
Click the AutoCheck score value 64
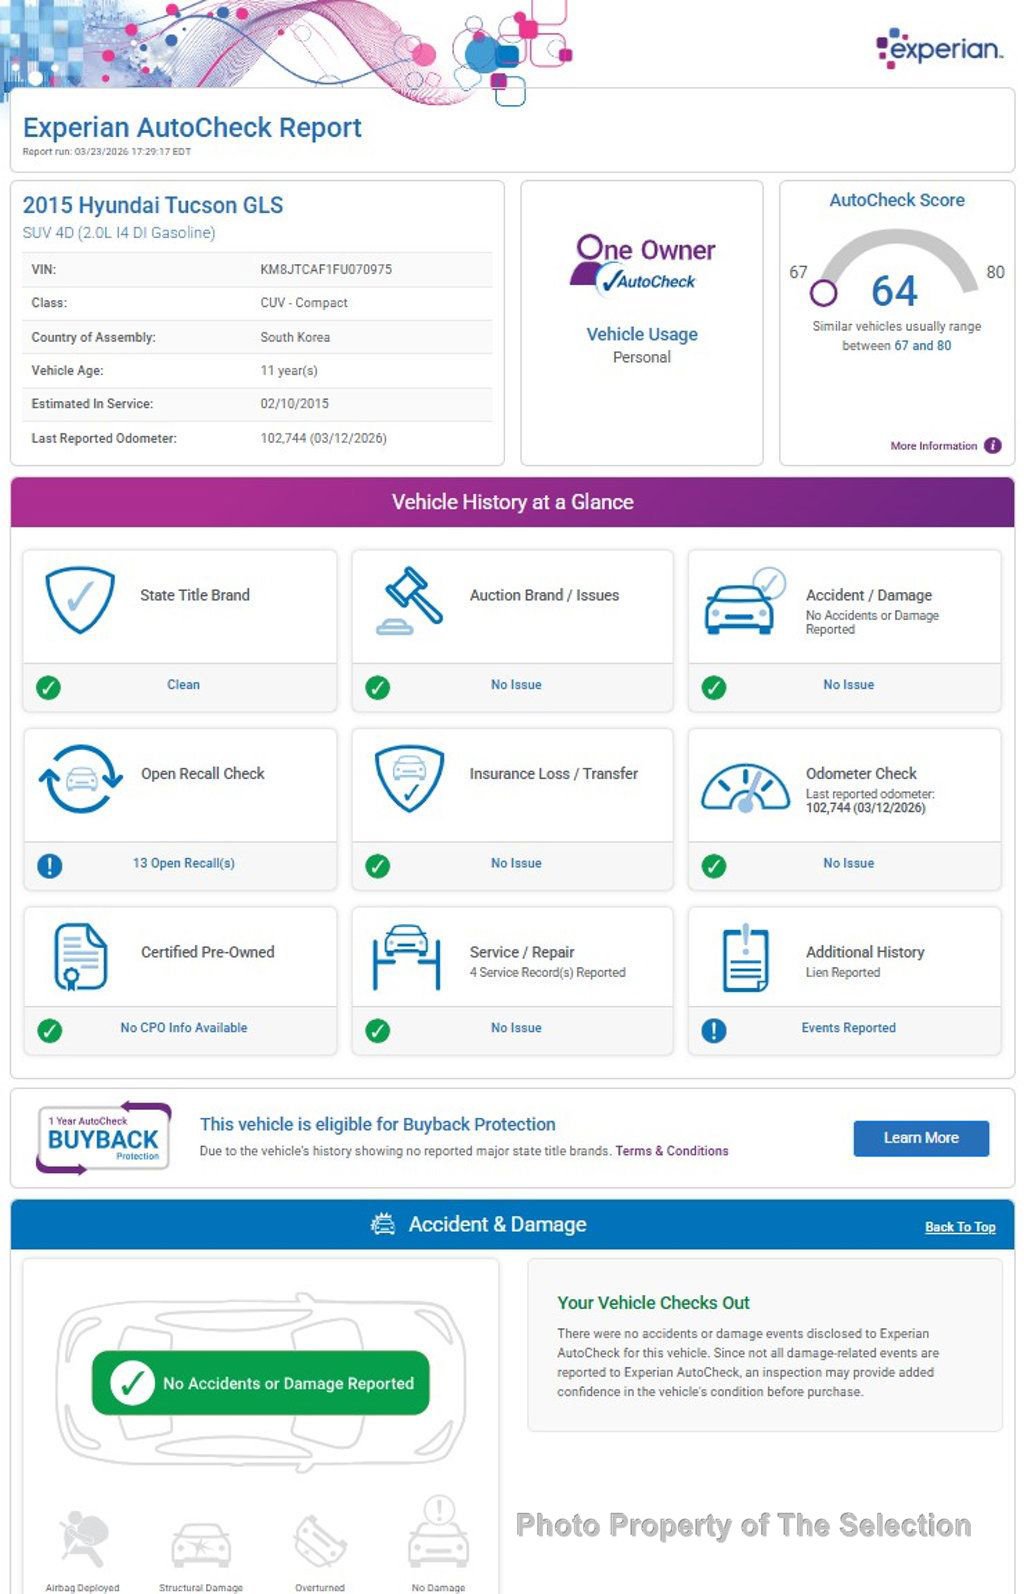(x=894, y=292)
